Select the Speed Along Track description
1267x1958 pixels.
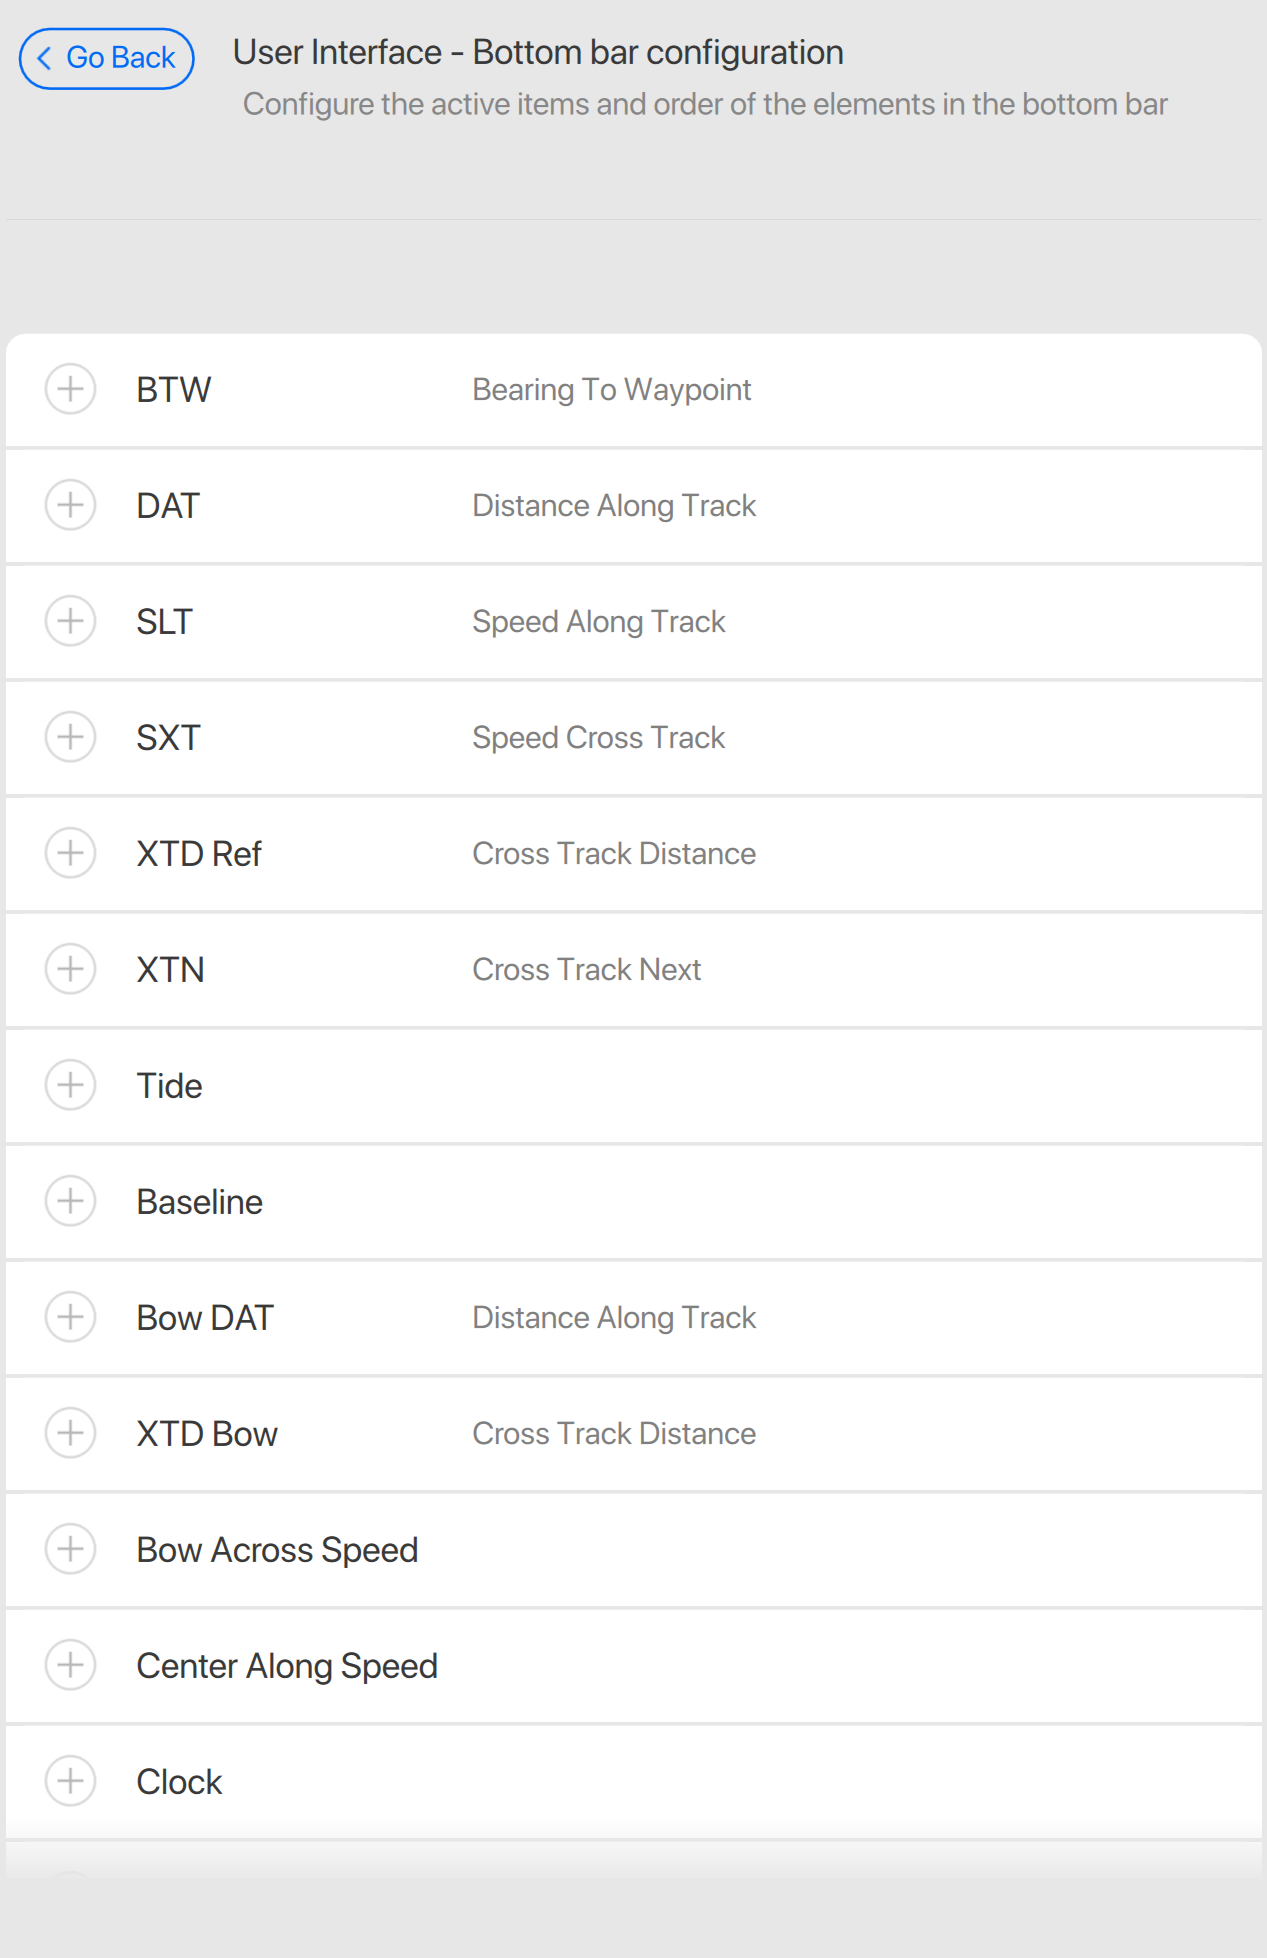[598, 622]
